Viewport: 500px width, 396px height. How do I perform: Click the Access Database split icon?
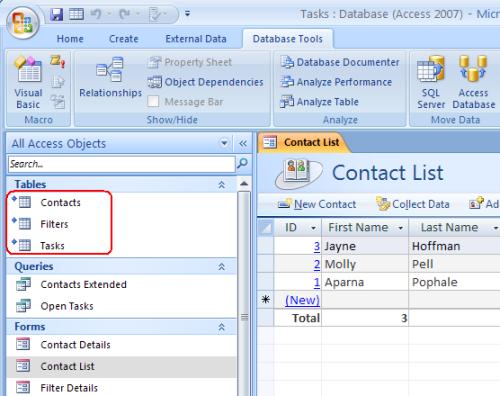(x=473, y=82)
